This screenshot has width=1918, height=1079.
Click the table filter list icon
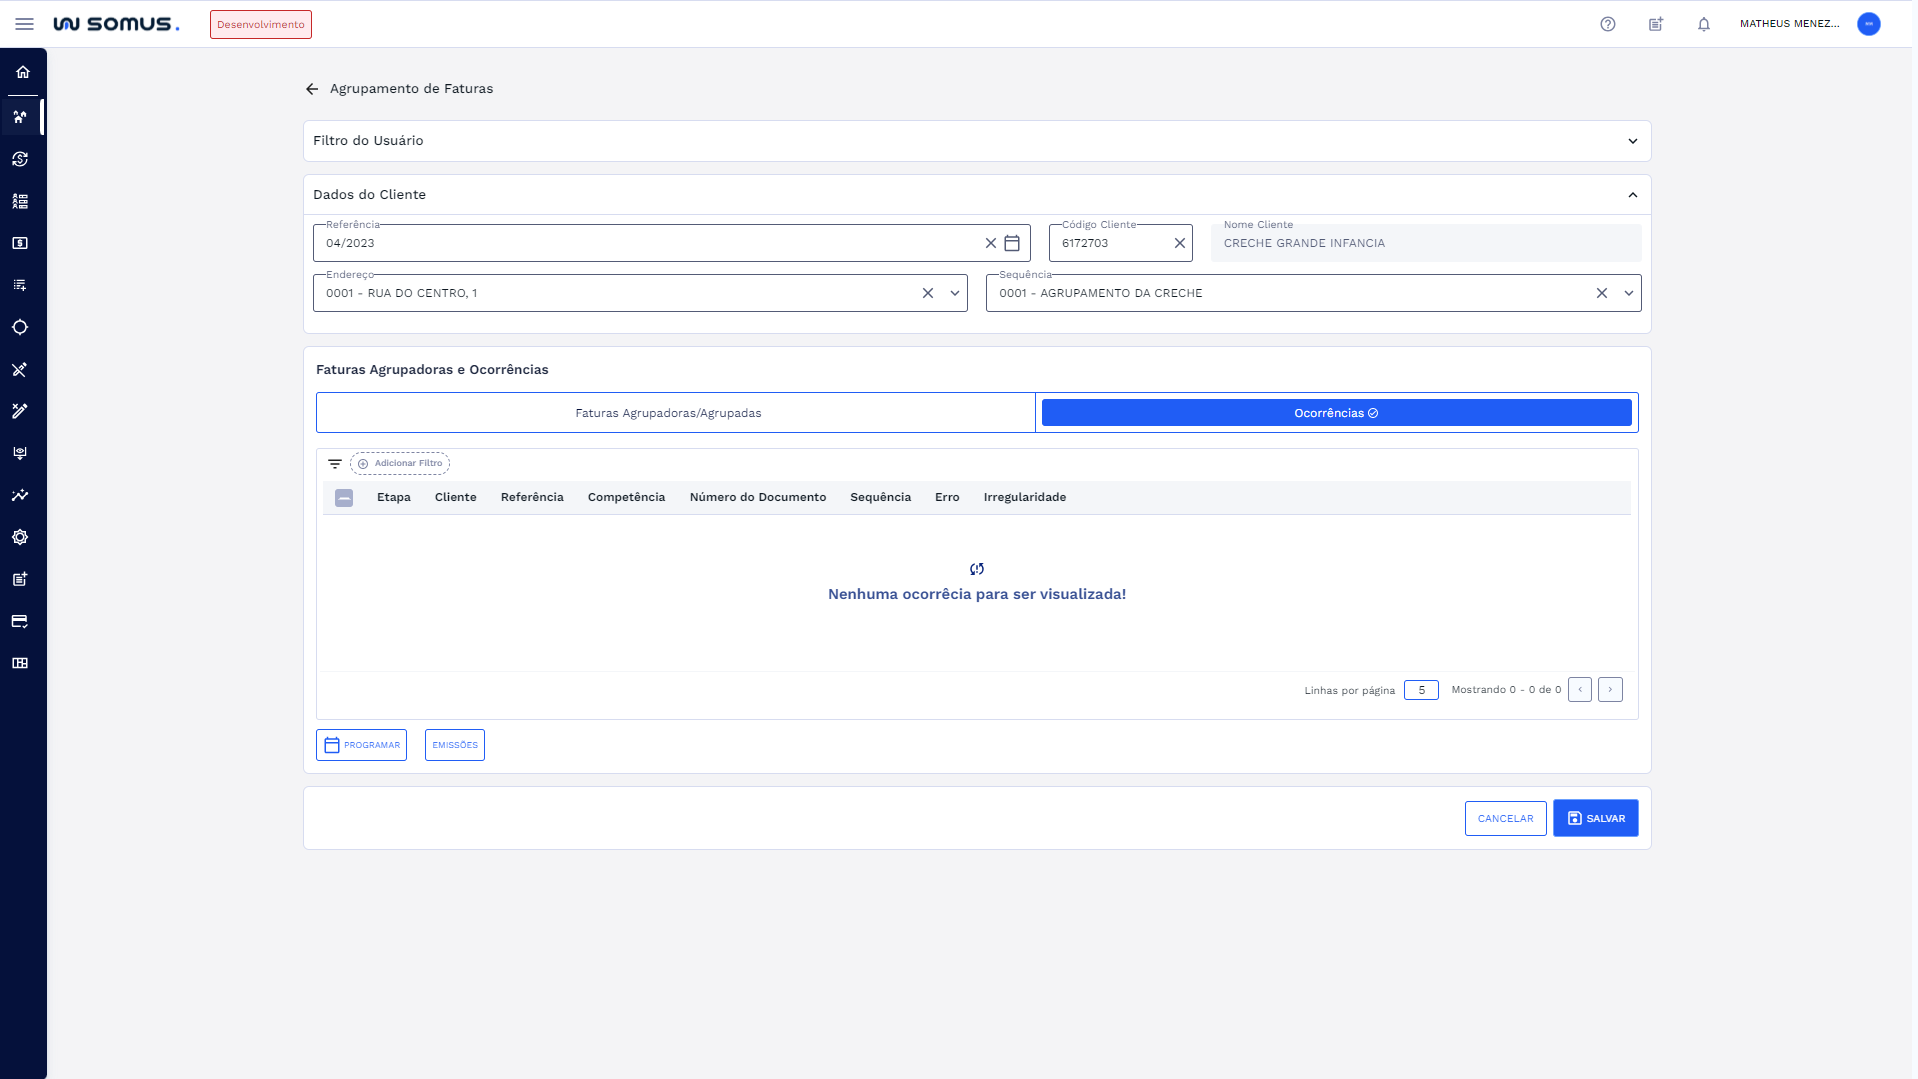pyautogui.click(x=335, y=464)
